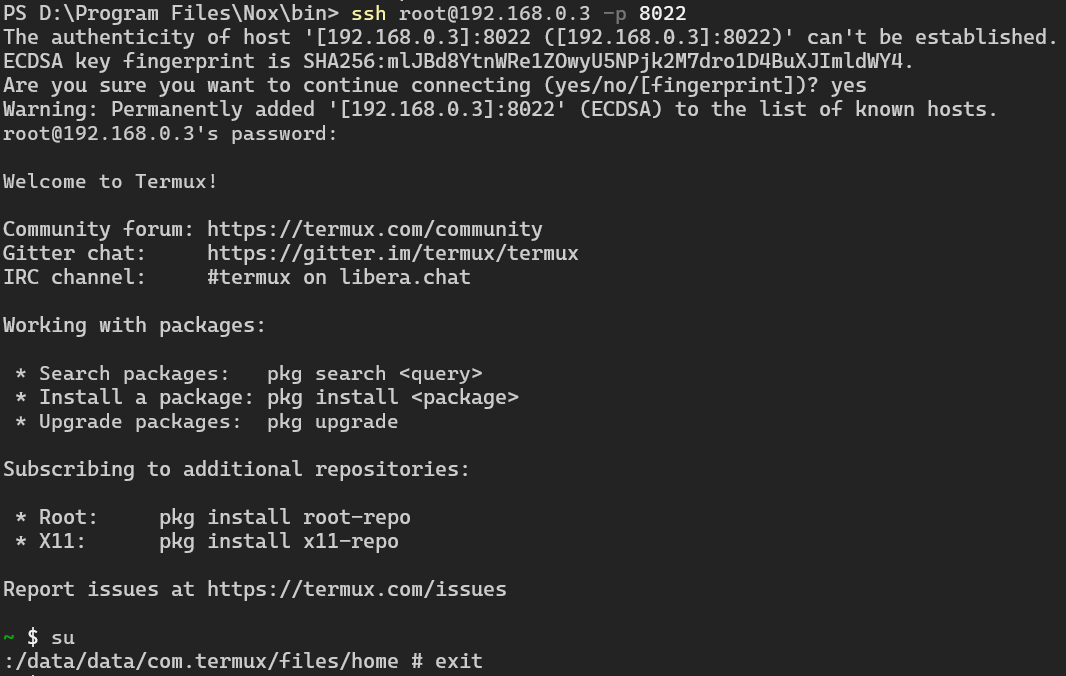
Task: Click port number 8022 in the ssh command
Action: (663, 14)
